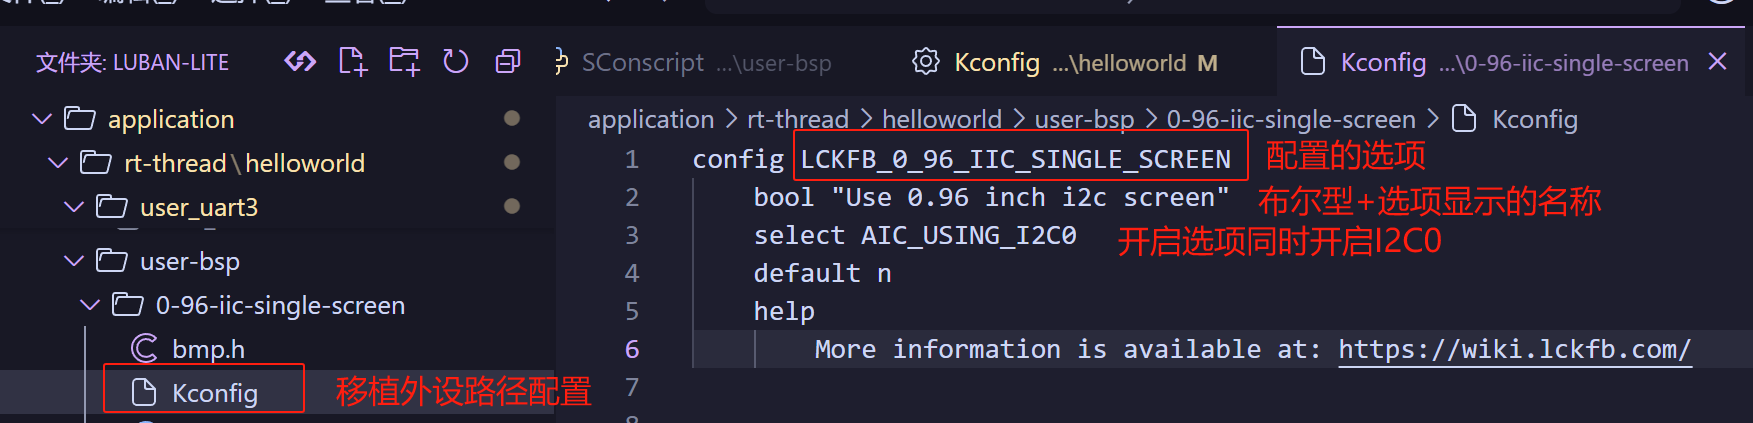Click the gear icon on helloworld Kconfig tab
The image size is (1753, 423).
(926, 62)
